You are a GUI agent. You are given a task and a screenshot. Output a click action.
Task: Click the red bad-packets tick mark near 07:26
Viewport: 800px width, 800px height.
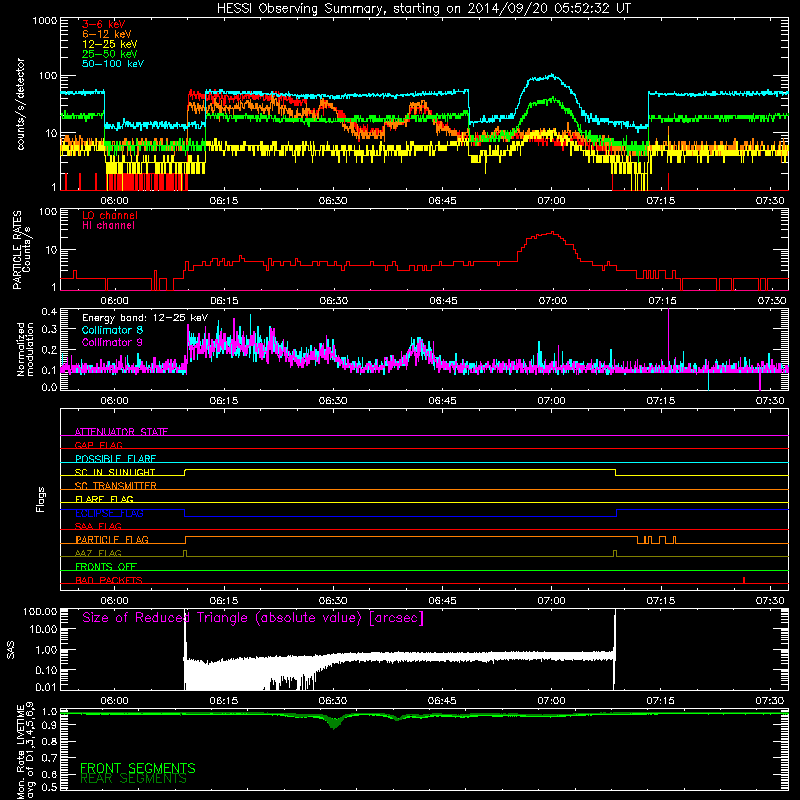tap(744, 580)
